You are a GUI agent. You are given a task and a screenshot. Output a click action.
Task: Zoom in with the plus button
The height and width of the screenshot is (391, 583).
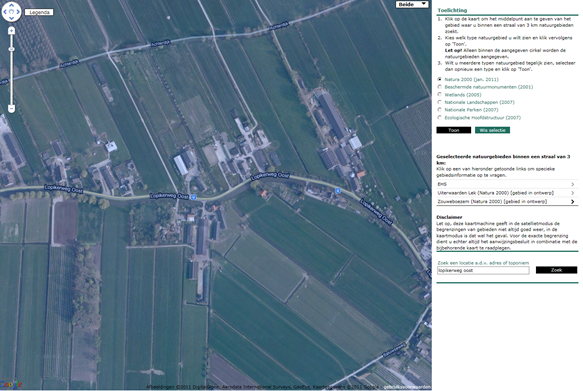pos(12,30)
